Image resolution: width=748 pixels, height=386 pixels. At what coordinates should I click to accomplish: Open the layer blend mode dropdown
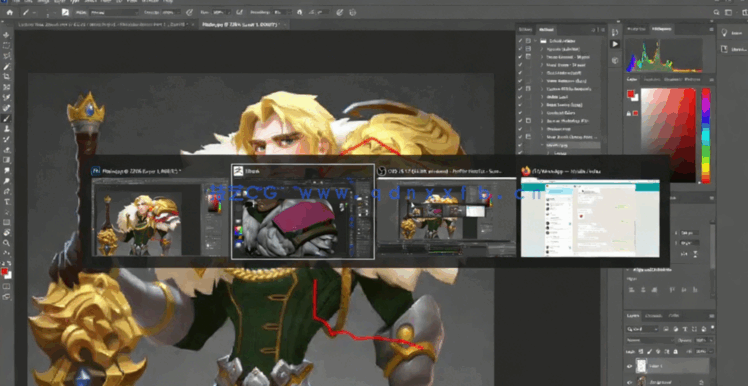coord(650,340)
